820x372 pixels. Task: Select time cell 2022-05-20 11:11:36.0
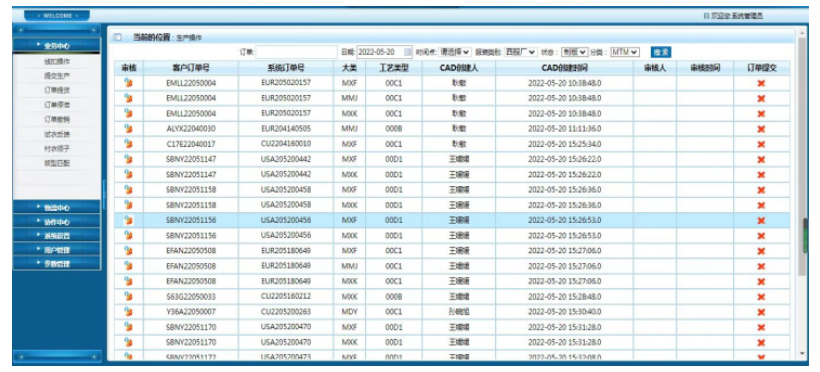pyautogui.click(x=564, y=129)
